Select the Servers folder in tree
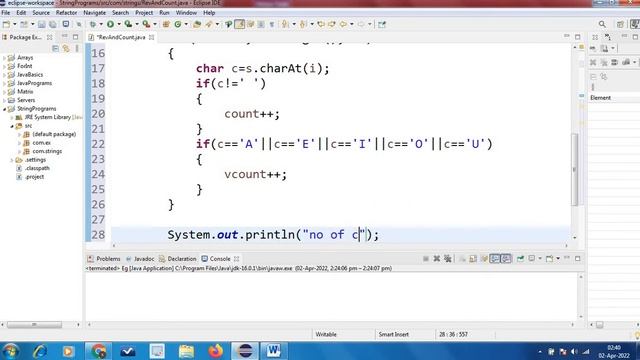Viewport: 640px width, 360px height. coord(26,100)
